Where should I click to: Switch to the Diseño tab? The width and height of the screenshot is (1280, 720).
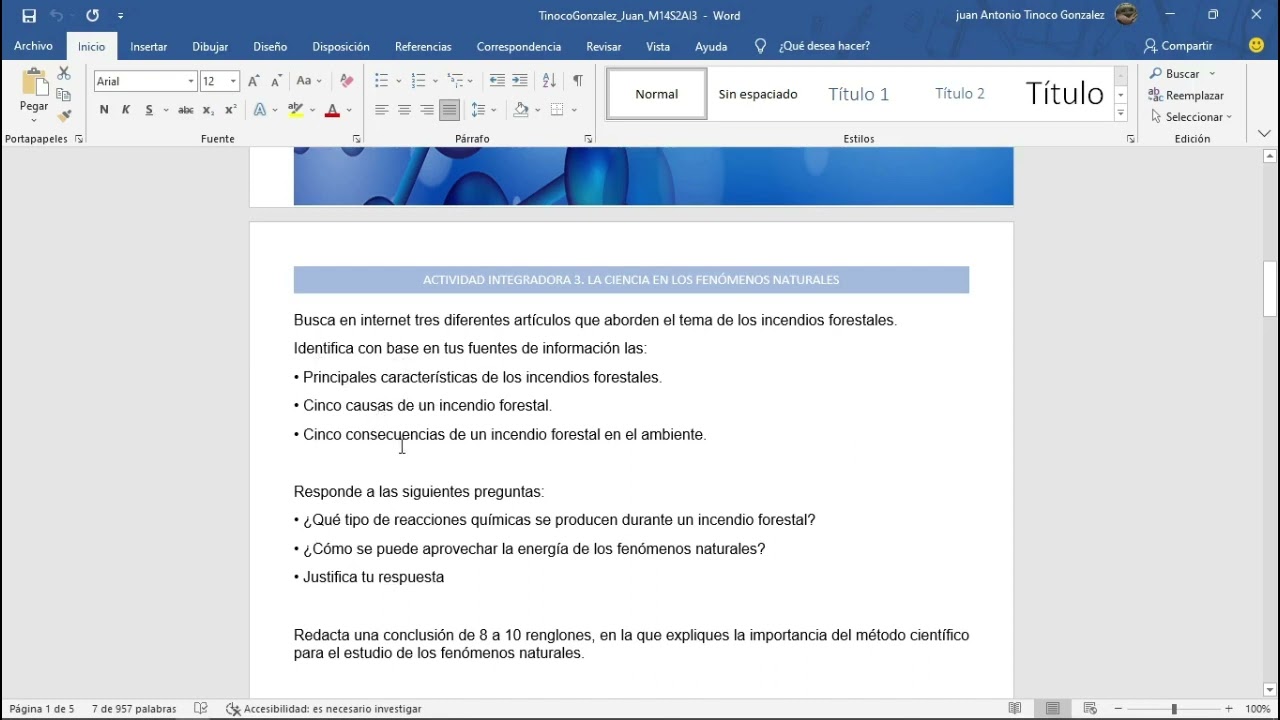pos(270,47)
